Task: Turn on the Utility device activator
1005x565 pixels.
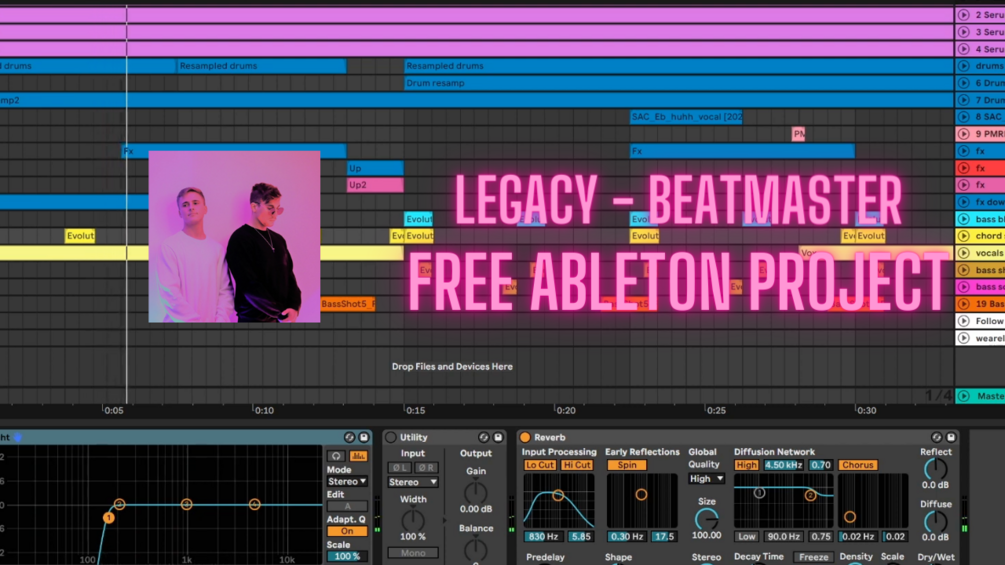Action: click(x=391, y=438)
